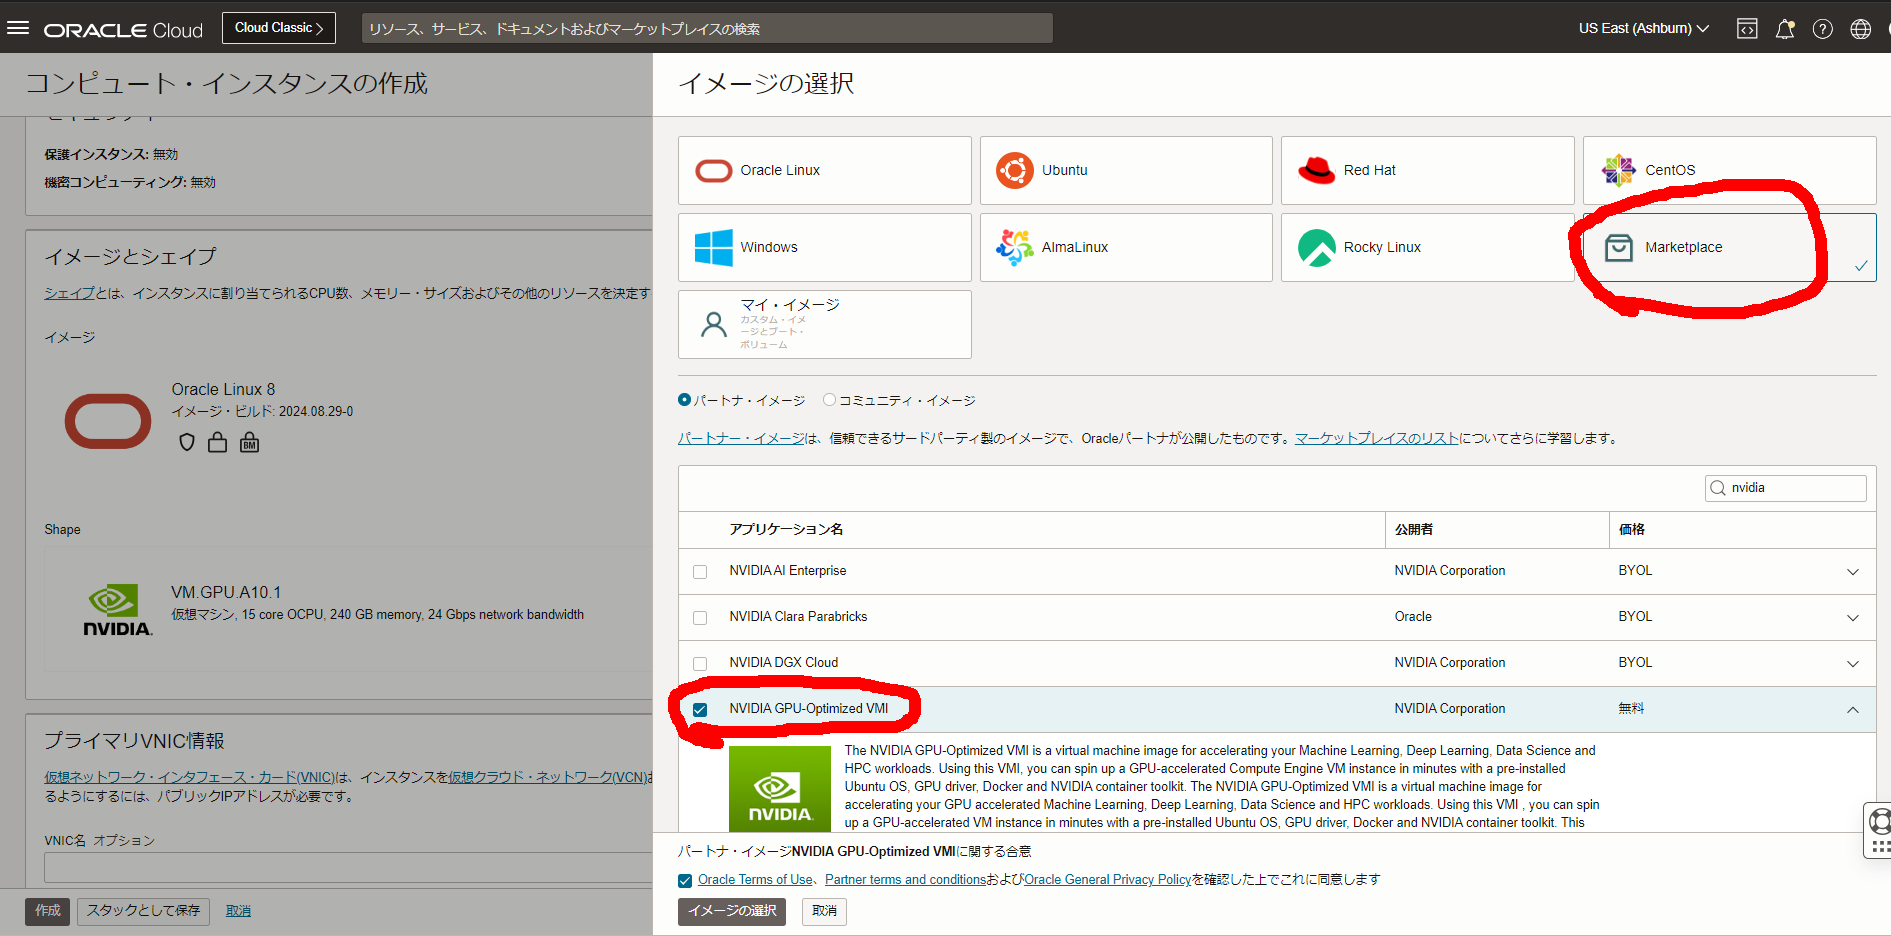Check the NVIDIA DGX Cloud checkbox
This screenshot has height=936, width=1891.
[x=700, y=664]
